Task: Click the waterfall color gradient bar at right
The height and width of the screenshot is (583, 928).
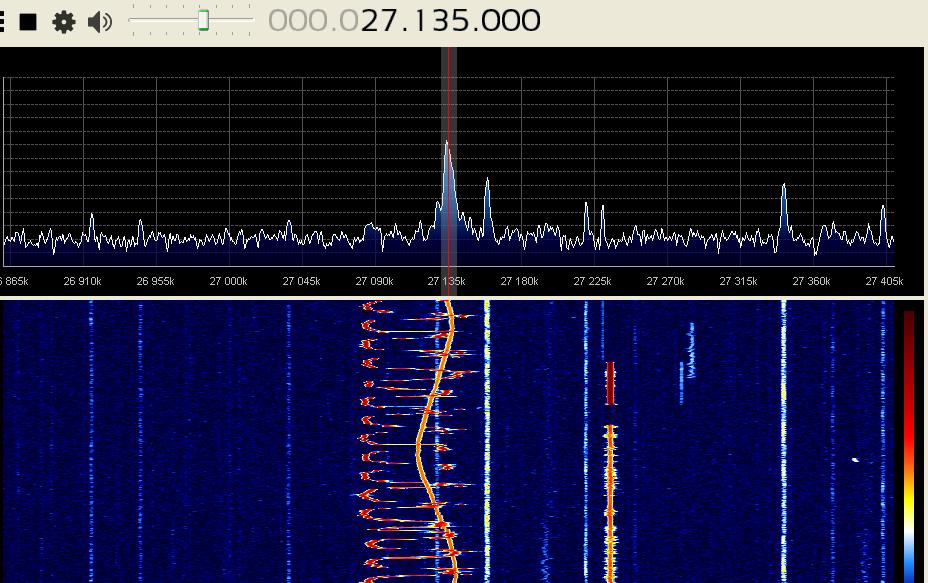Action: [909, 440]
